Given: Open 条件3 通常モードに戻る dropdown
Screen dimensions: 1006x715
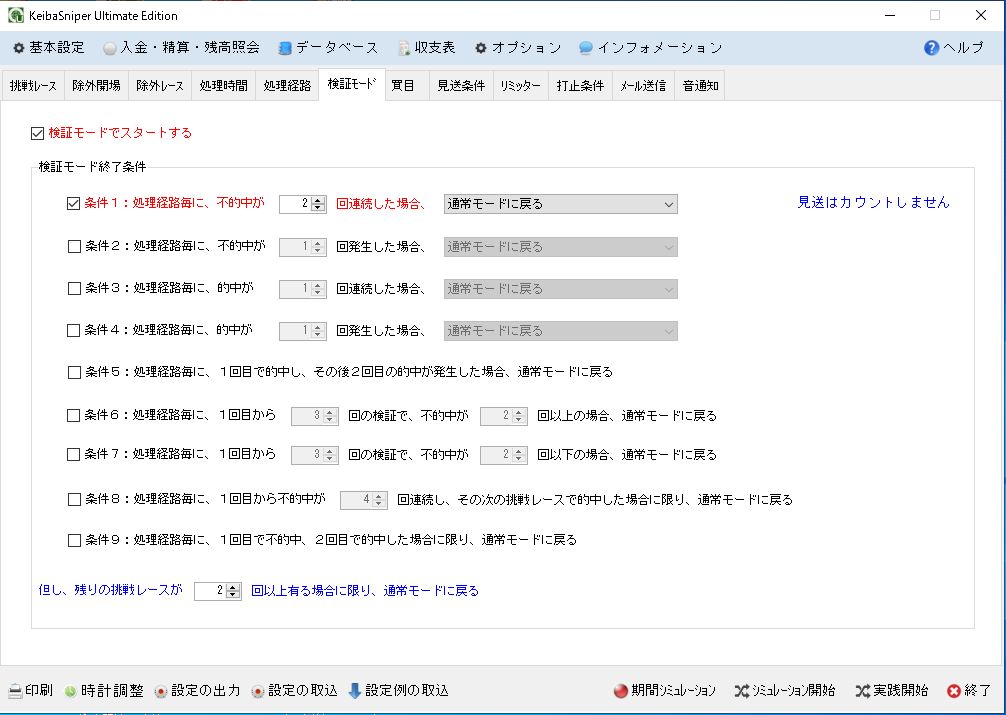Looking at the screenshot, I should point(561,289).
